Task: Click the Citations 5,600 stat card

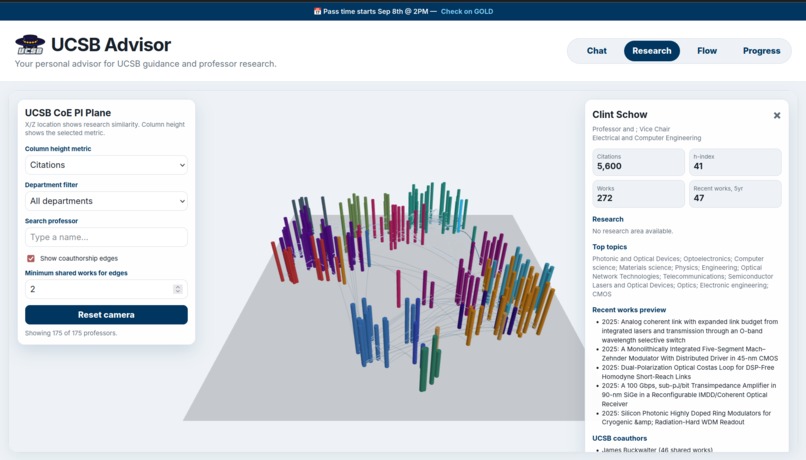Action: click(x=638, y=162)
